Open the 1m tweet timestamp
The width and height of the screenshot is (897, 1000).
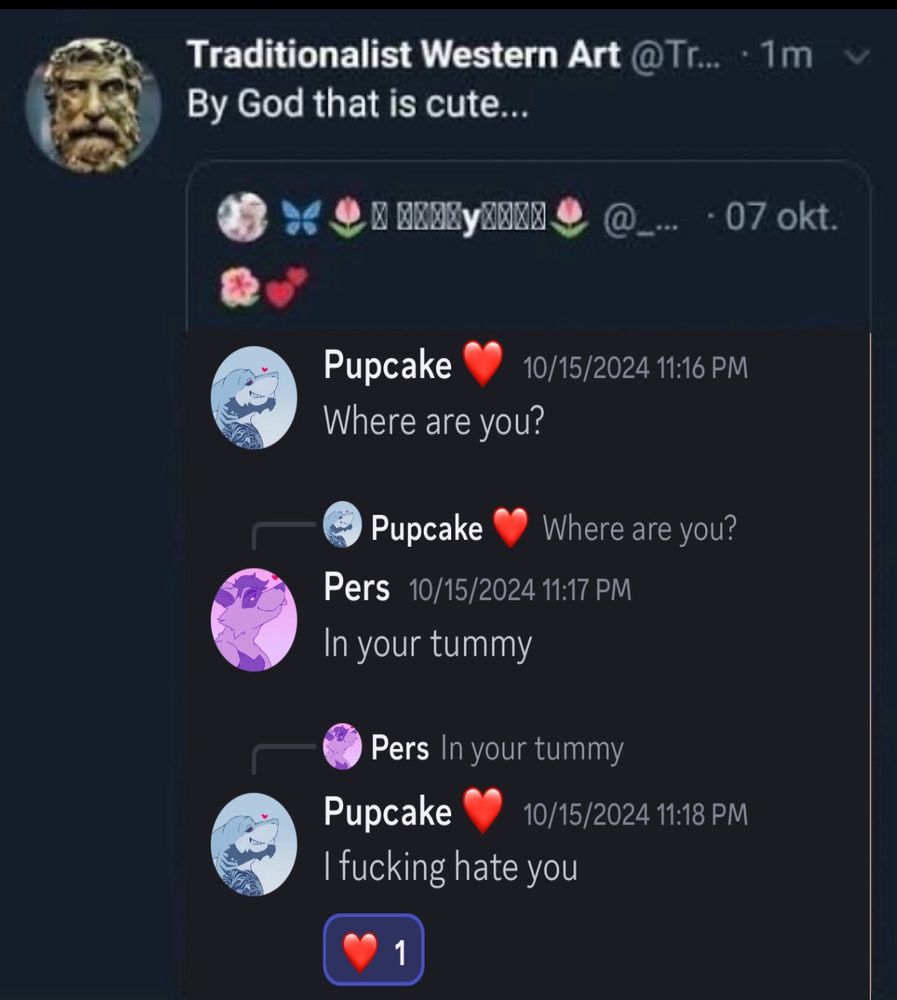(x=787, y=55)
